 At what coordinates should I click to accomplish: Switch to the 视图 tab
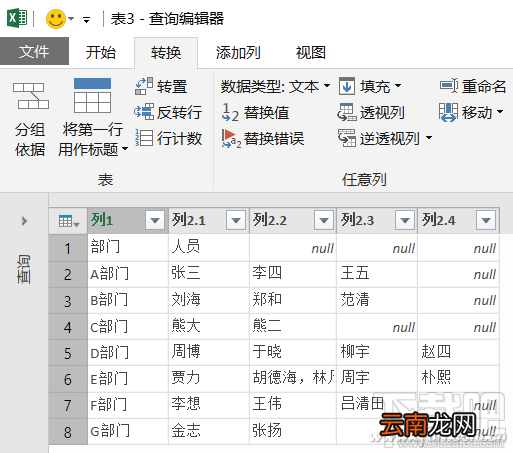(311, 52)
